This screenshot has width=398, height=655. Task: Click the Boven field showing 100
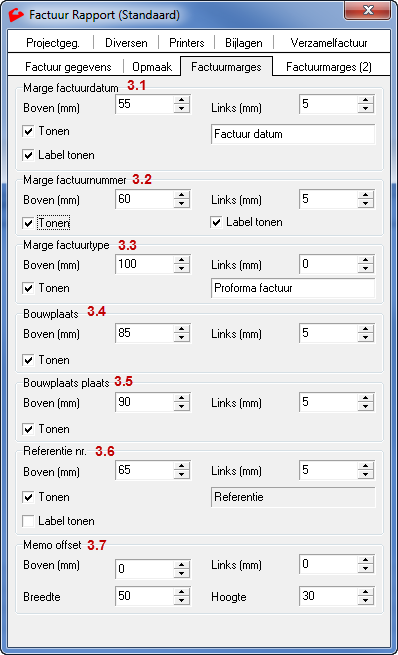pos(144,264)
